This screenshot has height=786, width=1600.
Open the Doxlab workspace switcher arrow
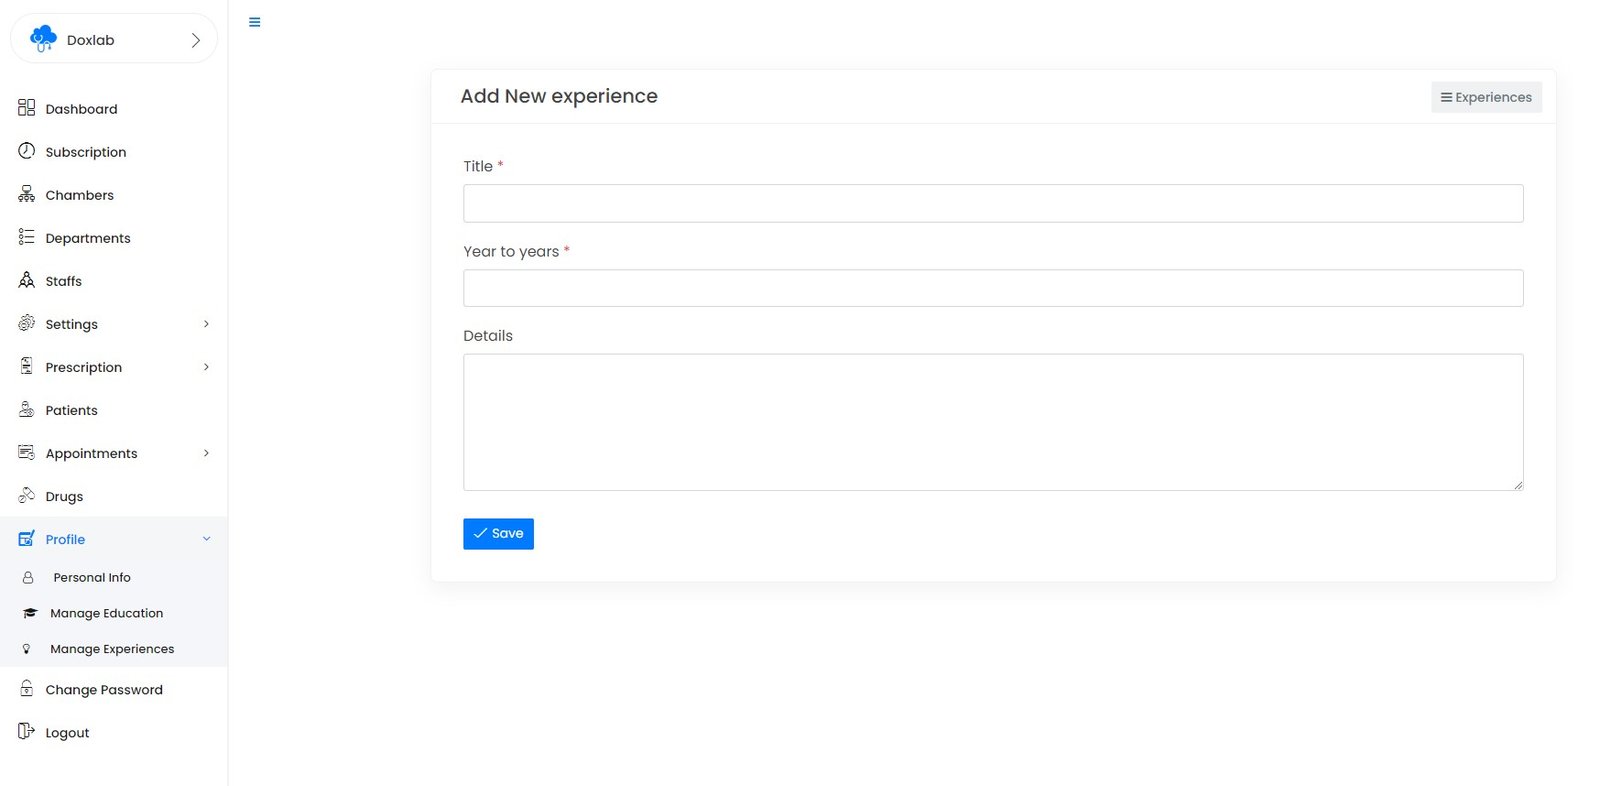click(x=195, y=40)
